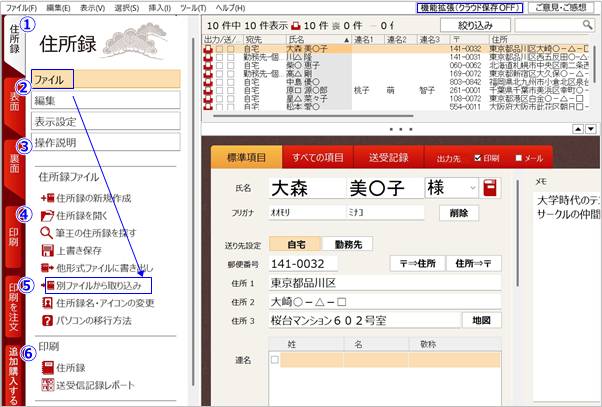The width and height of the screenshot is (602, 407).
Task: Switch to すべての項目 tab
Action: pos(319,157)
